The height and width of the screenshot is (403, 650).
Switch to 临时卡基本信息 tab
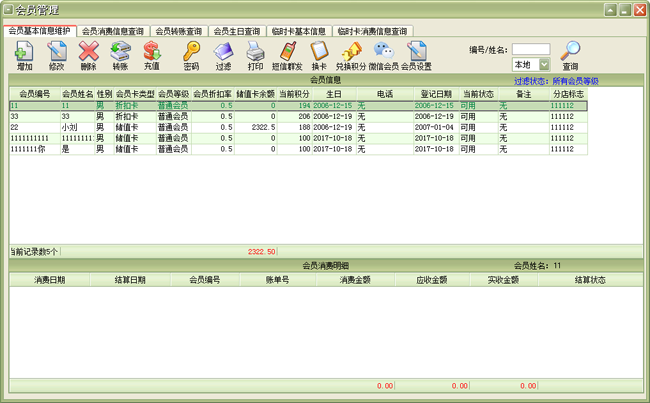(x=298, y=31)
